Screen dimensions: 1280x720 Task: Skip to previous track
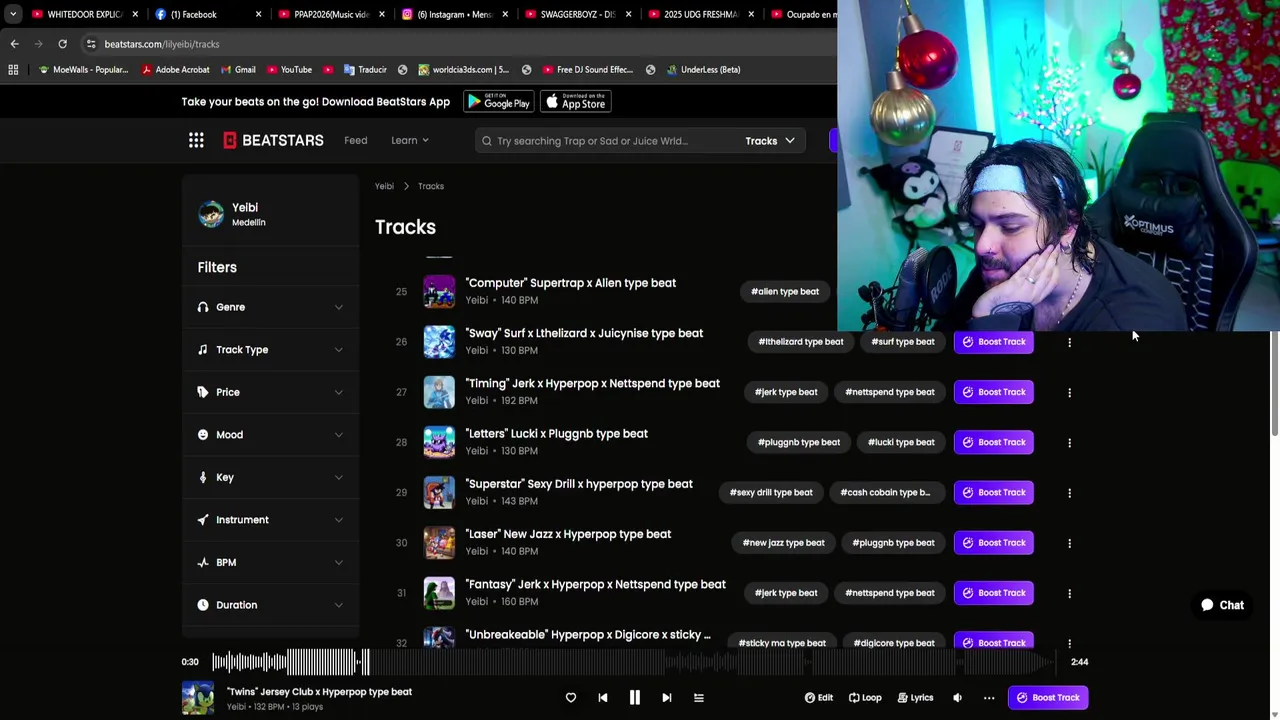(602, 698)
